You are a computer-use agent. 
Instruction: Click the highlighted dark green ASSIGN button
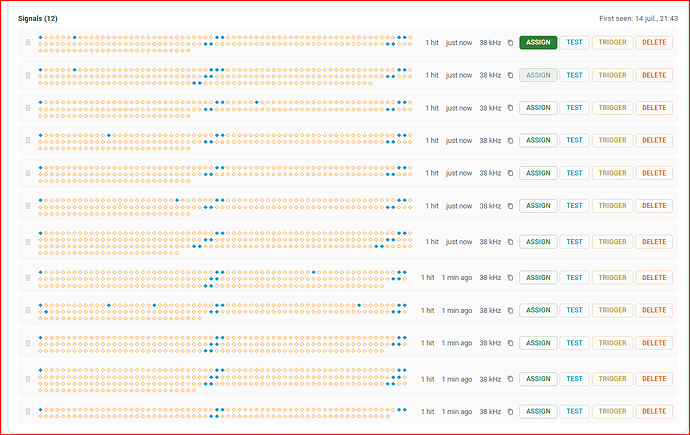(538, 43)
